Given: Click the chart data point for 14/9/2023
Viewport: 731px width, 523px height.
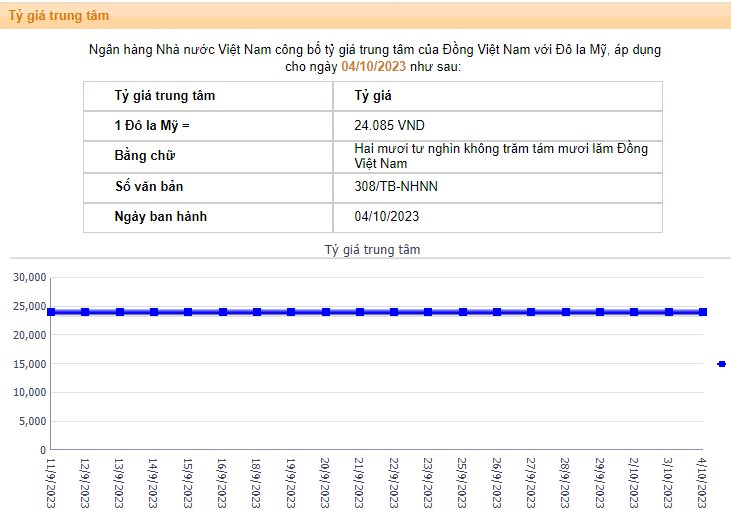Looking at the screenshot, I should click(154, 312).
